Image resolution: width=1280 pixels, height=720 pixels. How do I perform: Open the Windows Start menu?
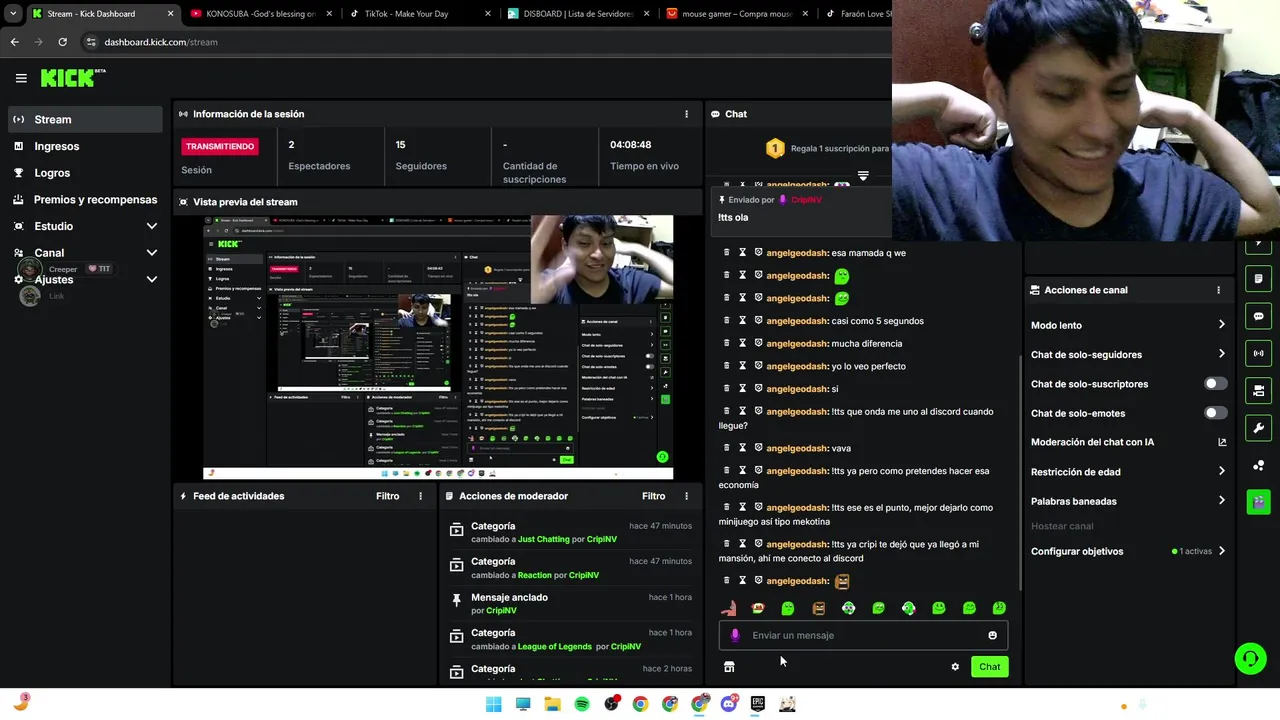point(493,704)
